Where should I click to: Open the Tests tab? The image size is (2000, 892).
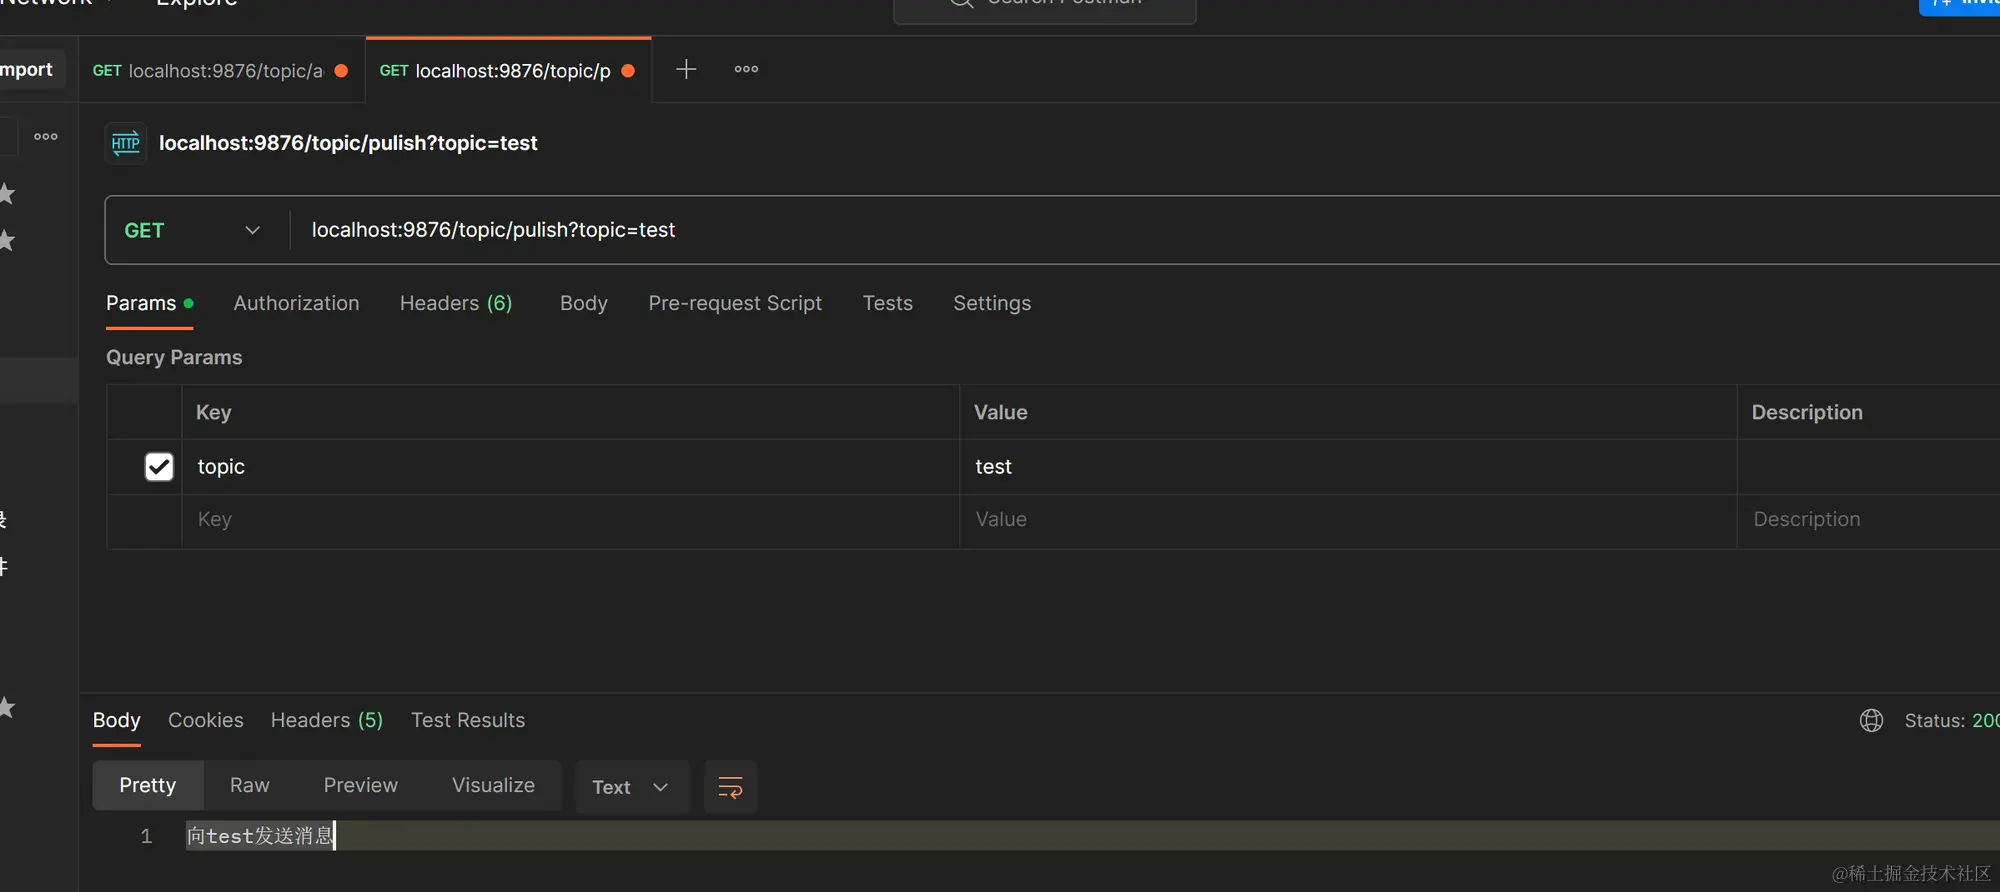coord(888,303)
